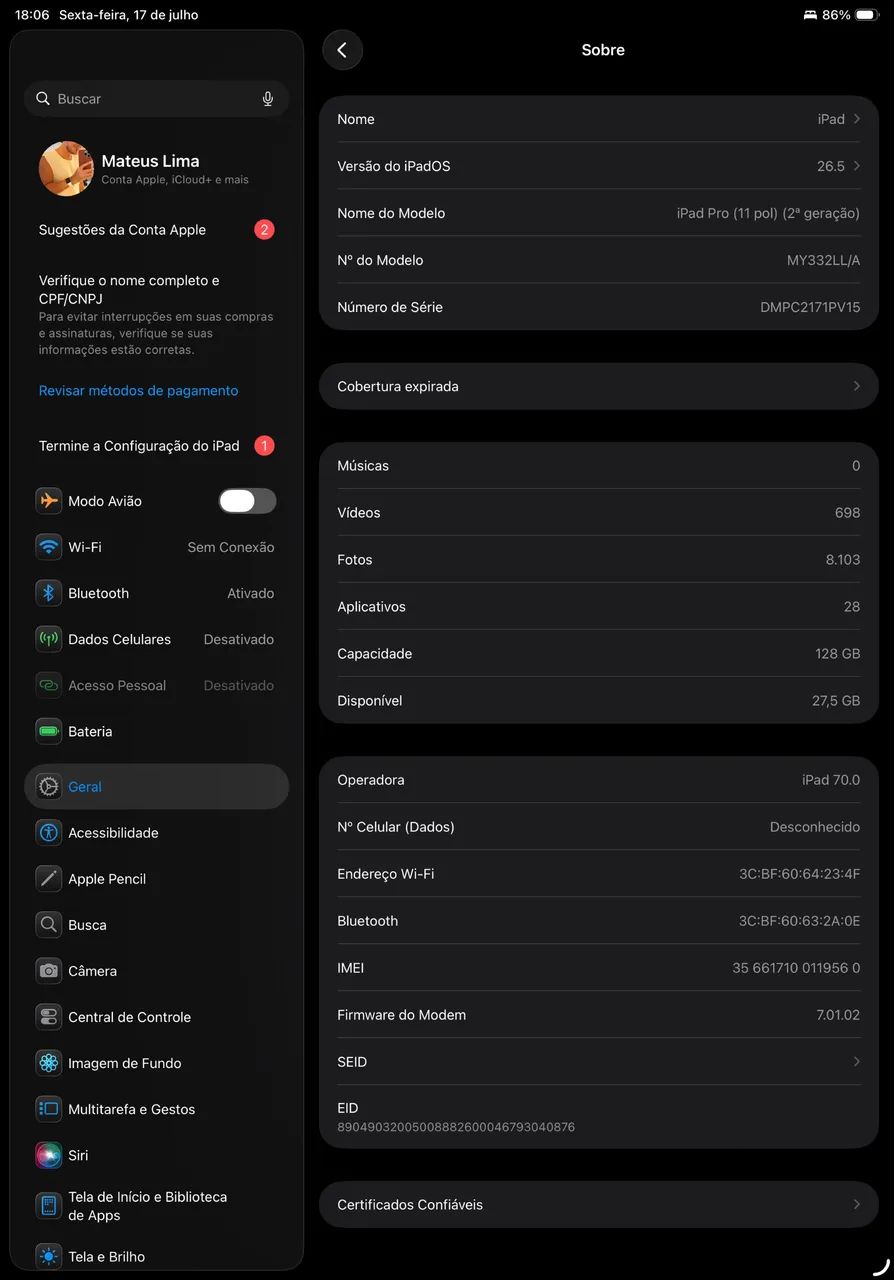Image resolution: width=894 pixels, height=1280 pixels.
Task: Open Termine a Configuração do iPad
Action: (156, 446)
